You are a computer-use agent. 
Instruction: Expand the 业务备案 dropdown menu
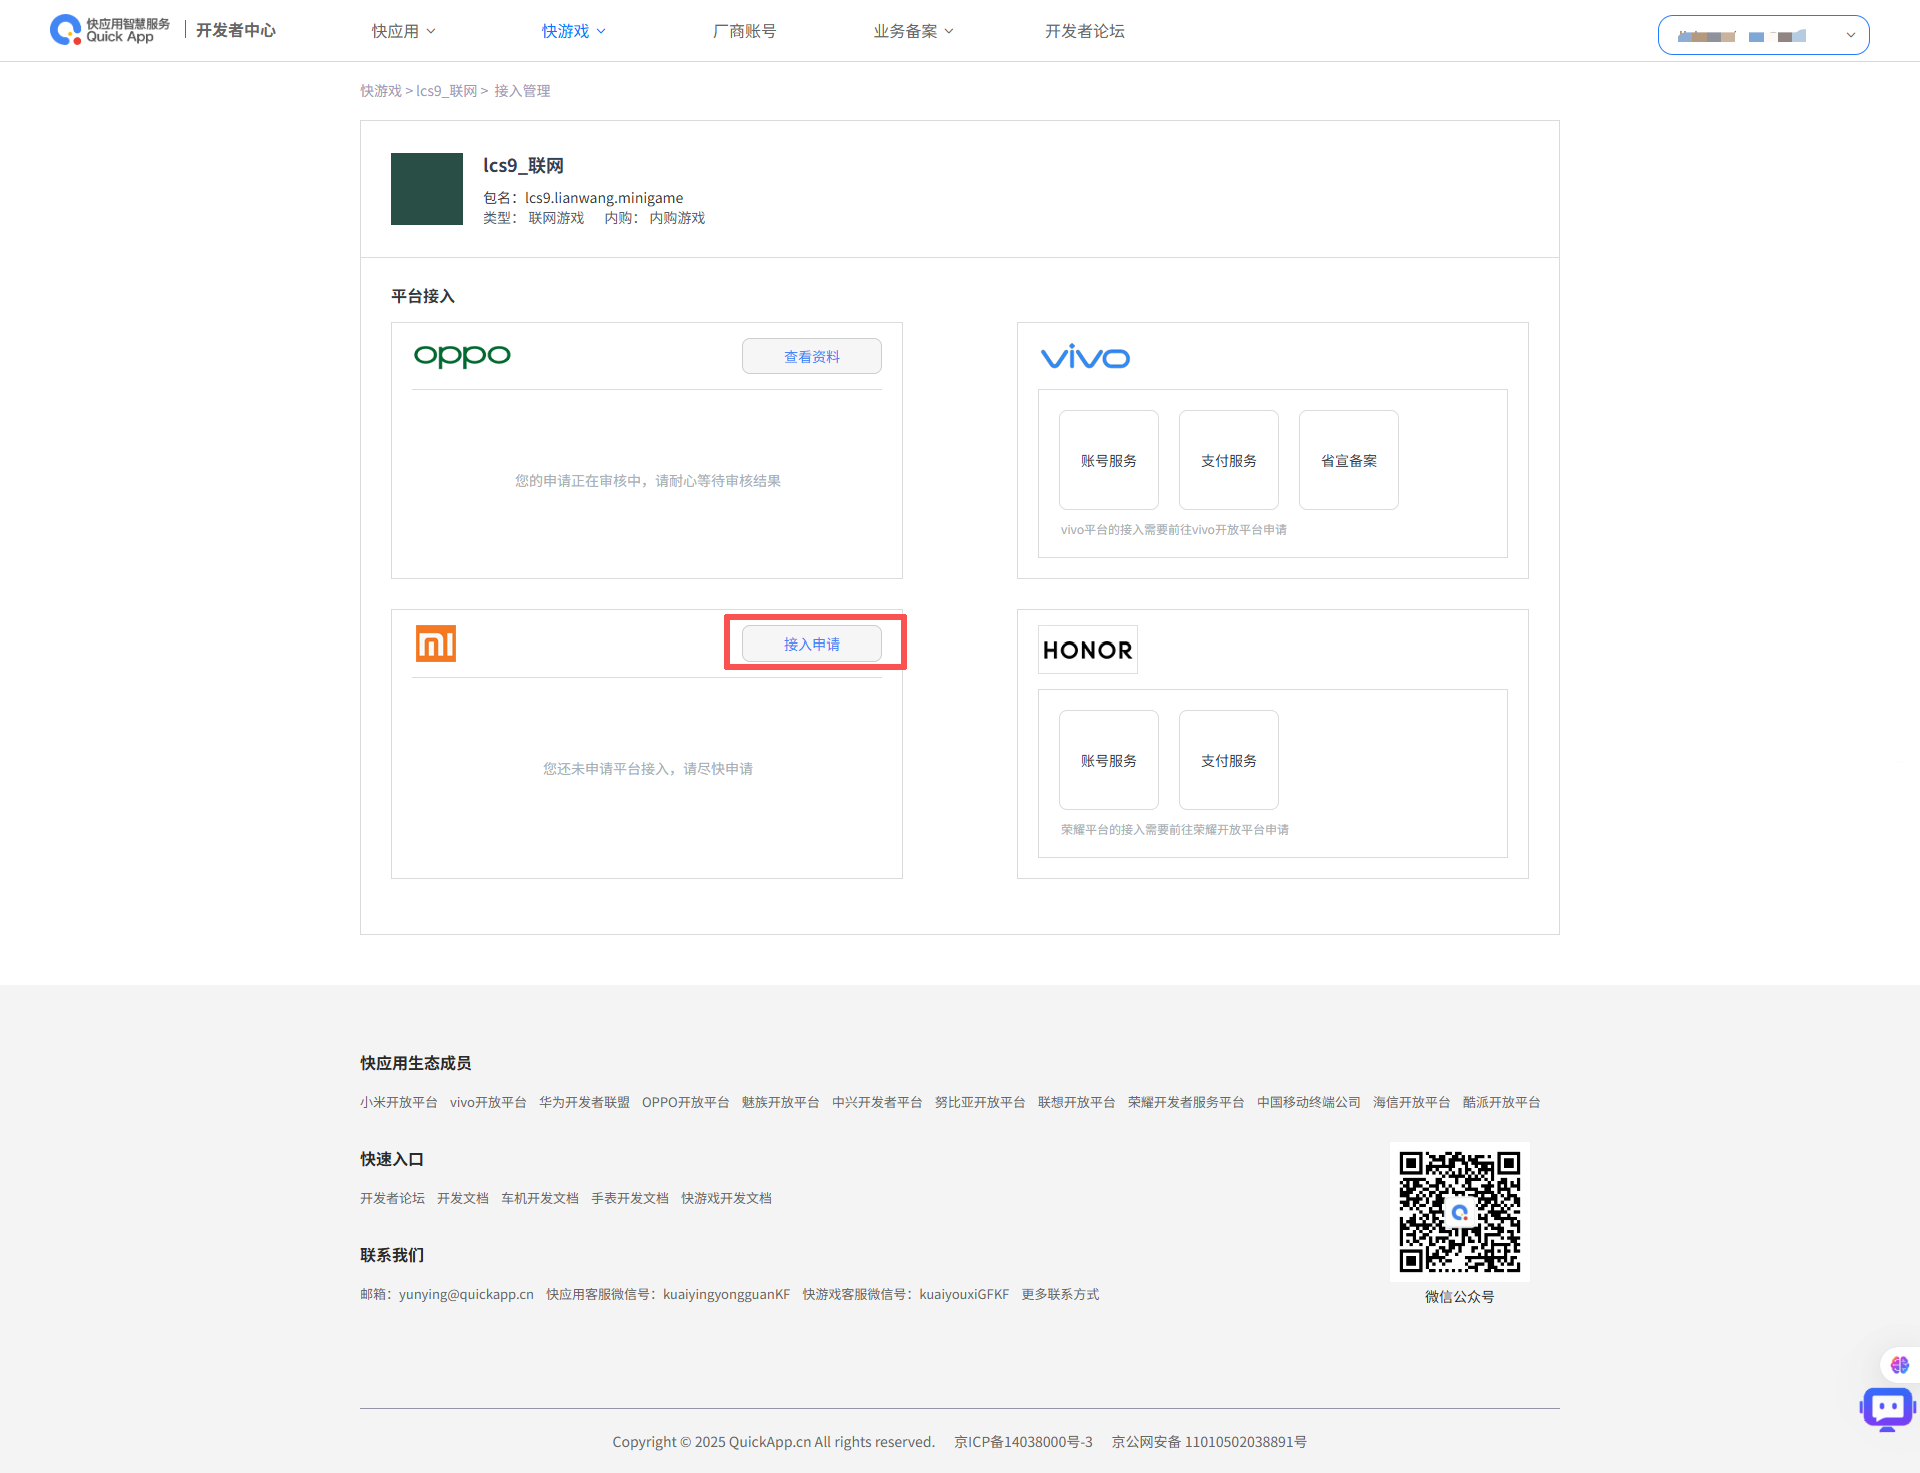coord(913,31)
